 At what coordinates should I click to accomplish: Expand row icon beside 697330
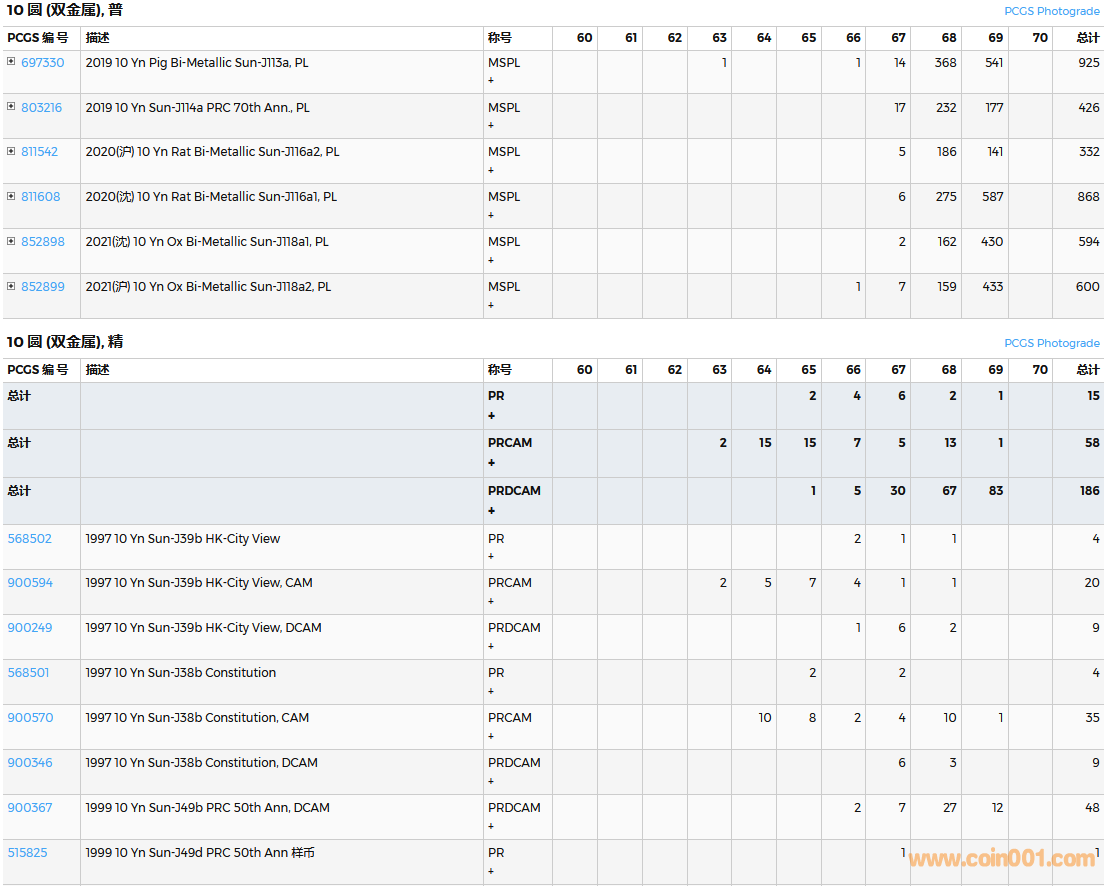(x=11, y=62)
